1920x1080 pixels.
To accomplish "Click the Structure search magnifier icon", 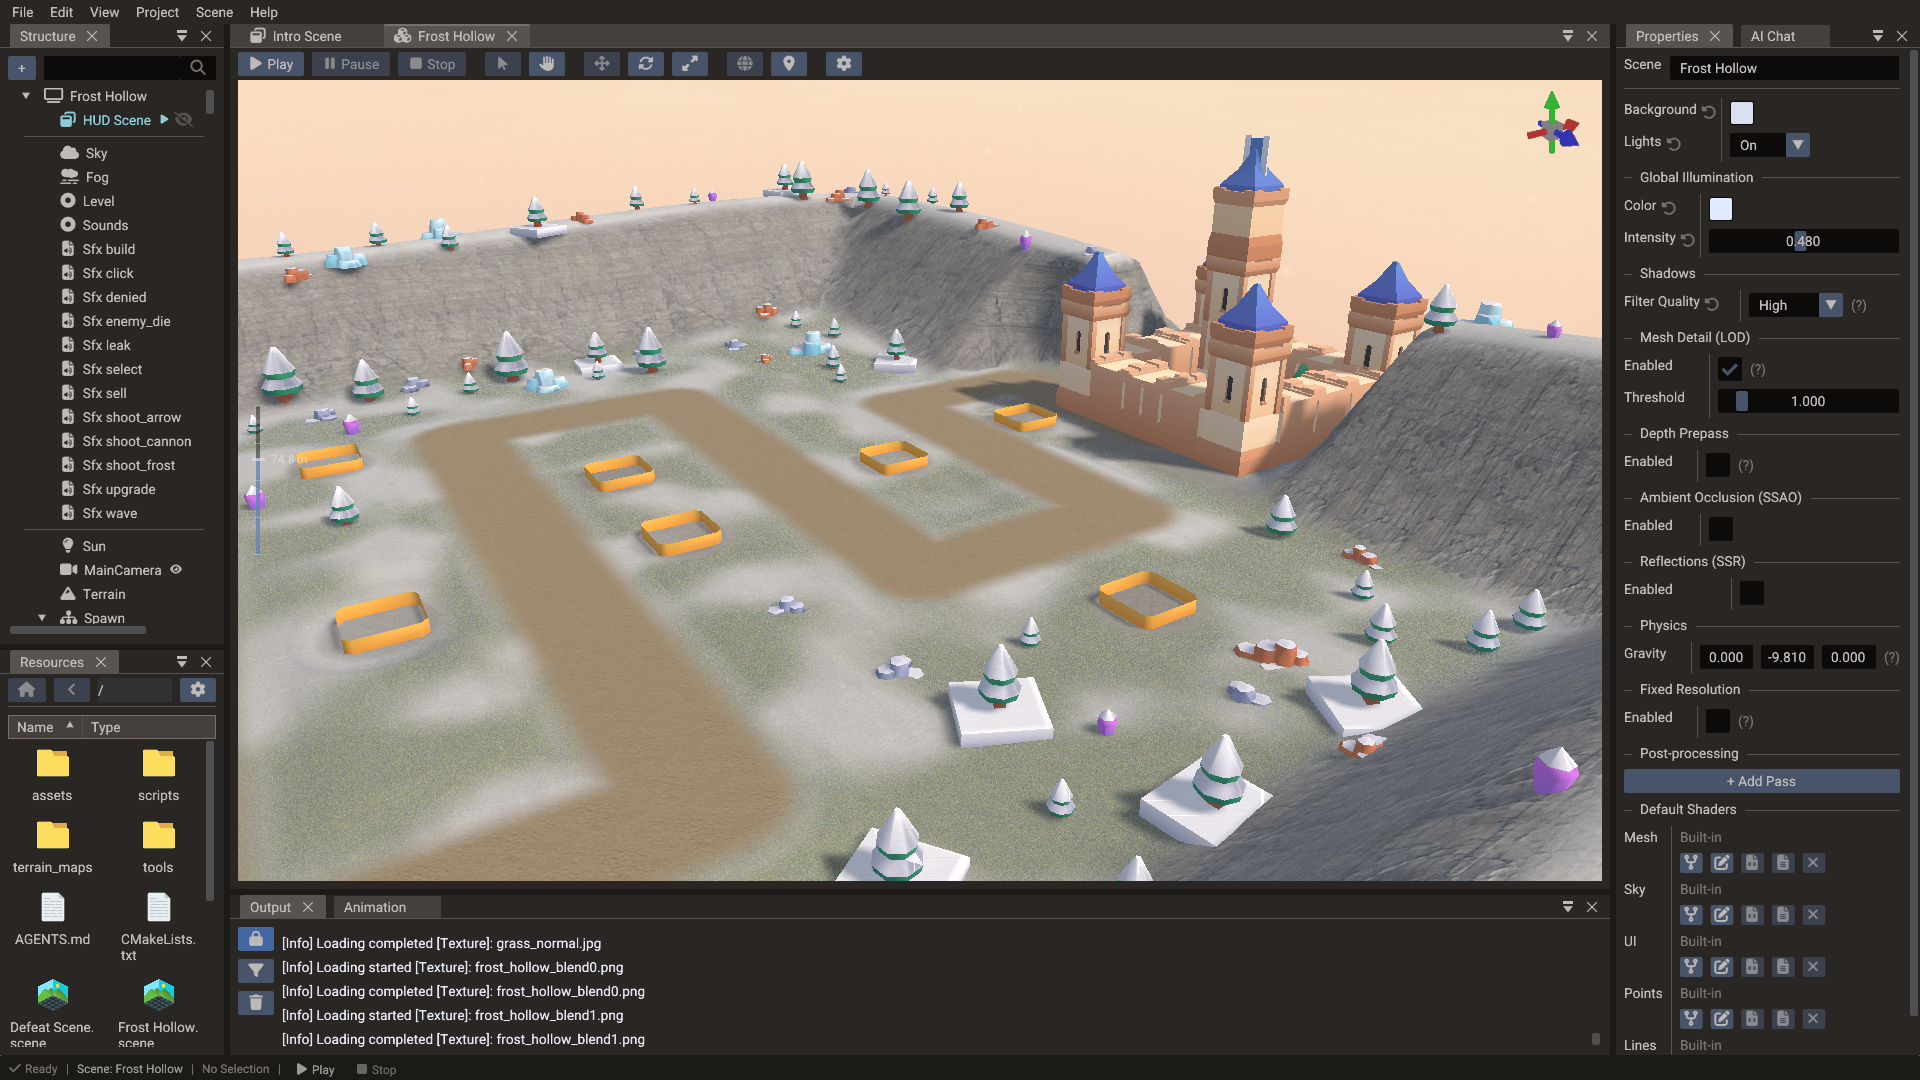I will [x=198, y=68].
